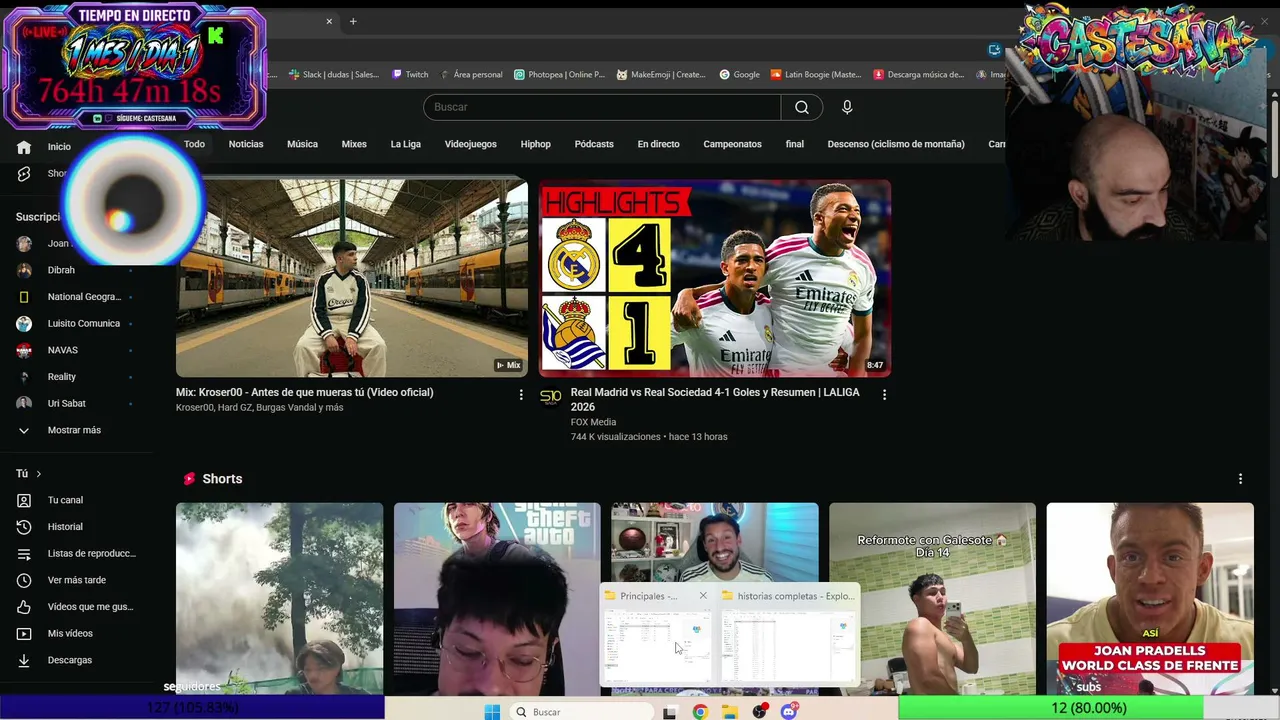Open Twitch bookmark in bookmarks bar

pos(410,74)
